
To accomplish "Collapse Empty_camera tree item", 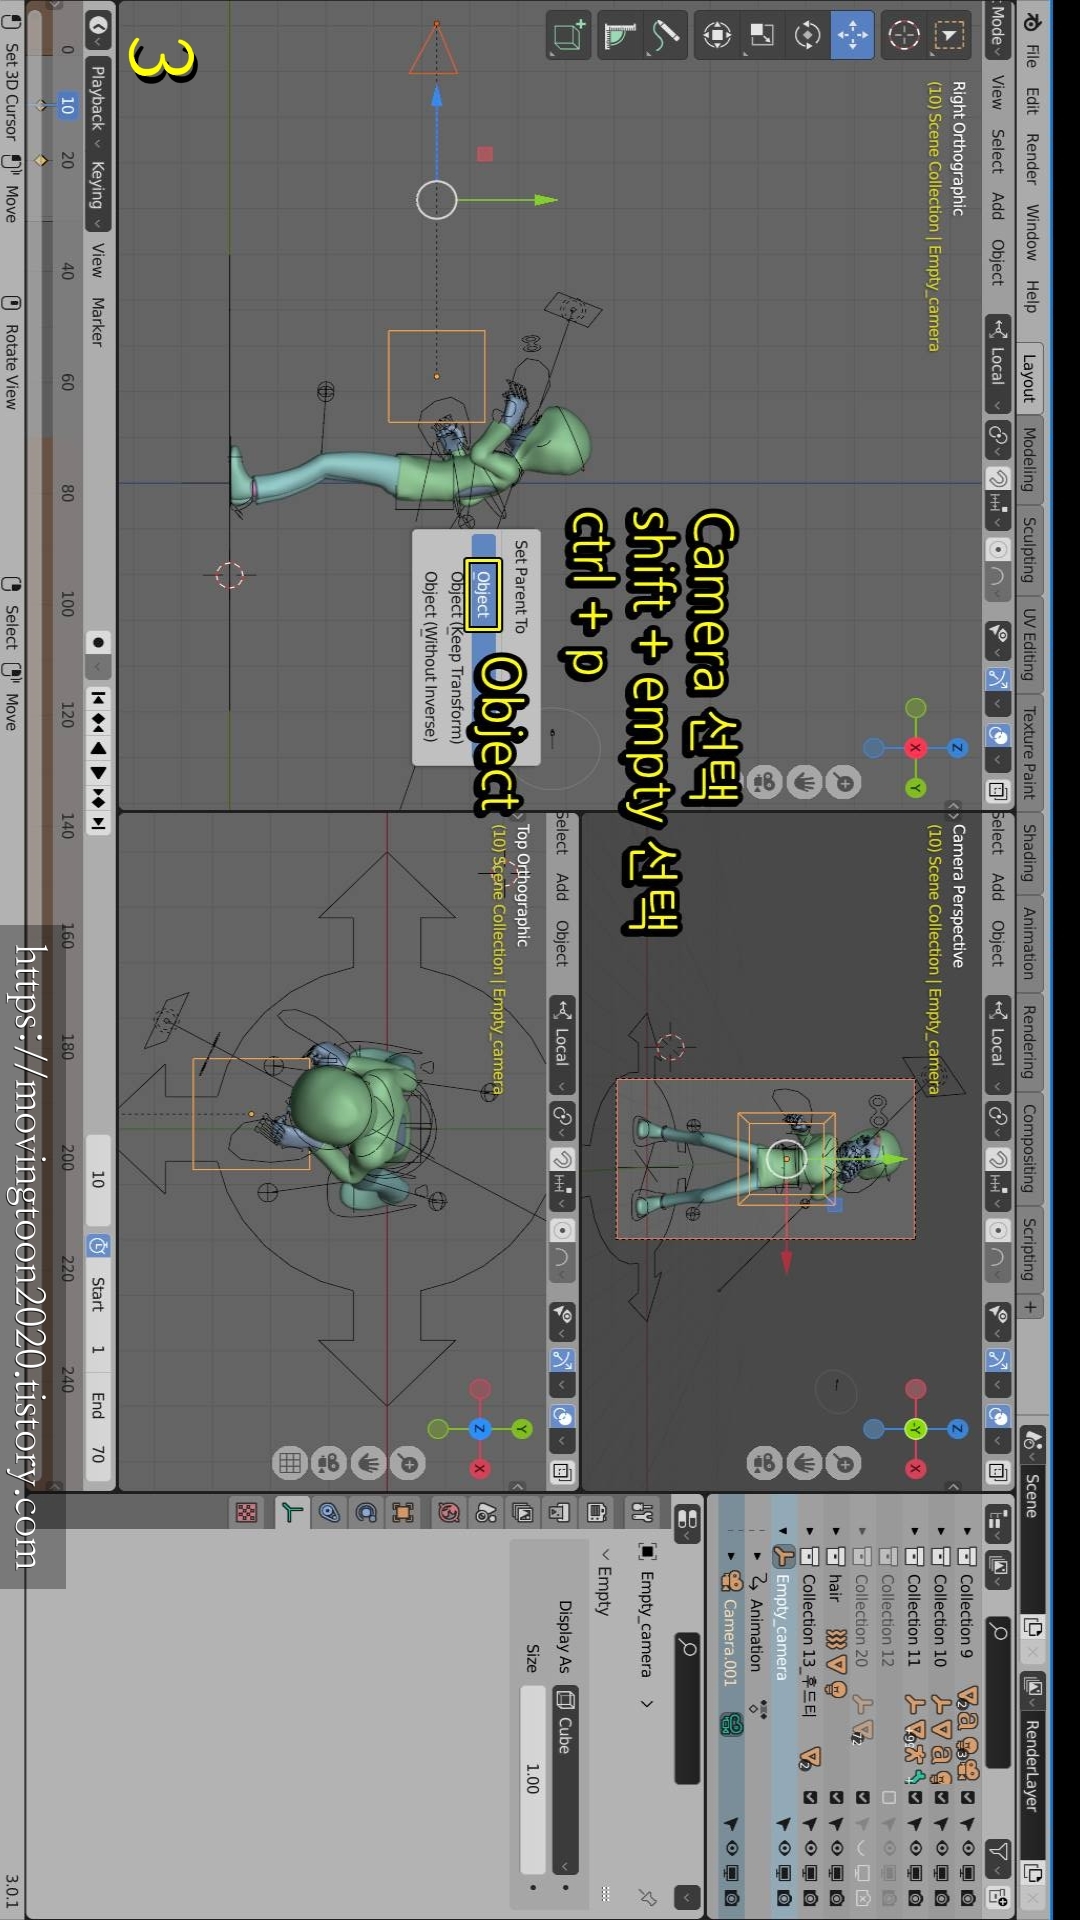I will [x=783, y=1531].
